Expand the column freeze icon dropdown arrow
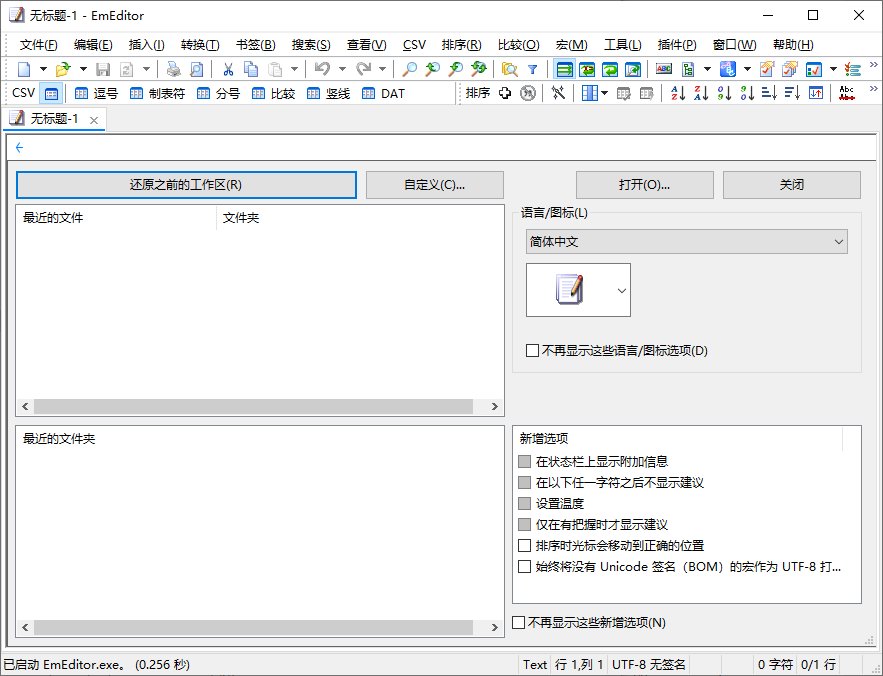 click(x=605, y=93)
